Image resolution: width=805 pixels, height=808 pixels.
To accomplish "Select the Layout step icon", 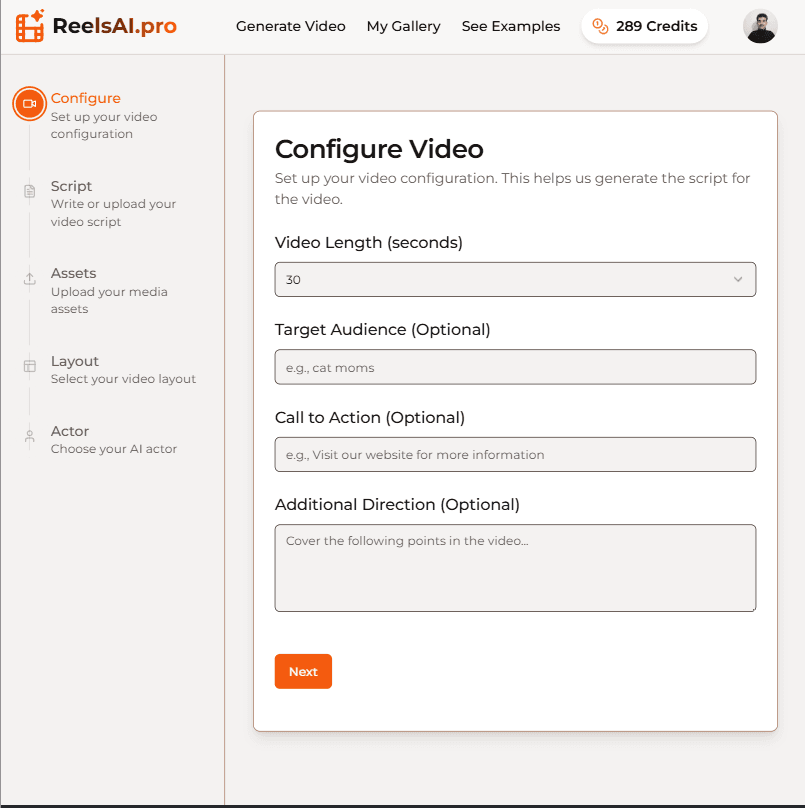I will click(28, 366).
